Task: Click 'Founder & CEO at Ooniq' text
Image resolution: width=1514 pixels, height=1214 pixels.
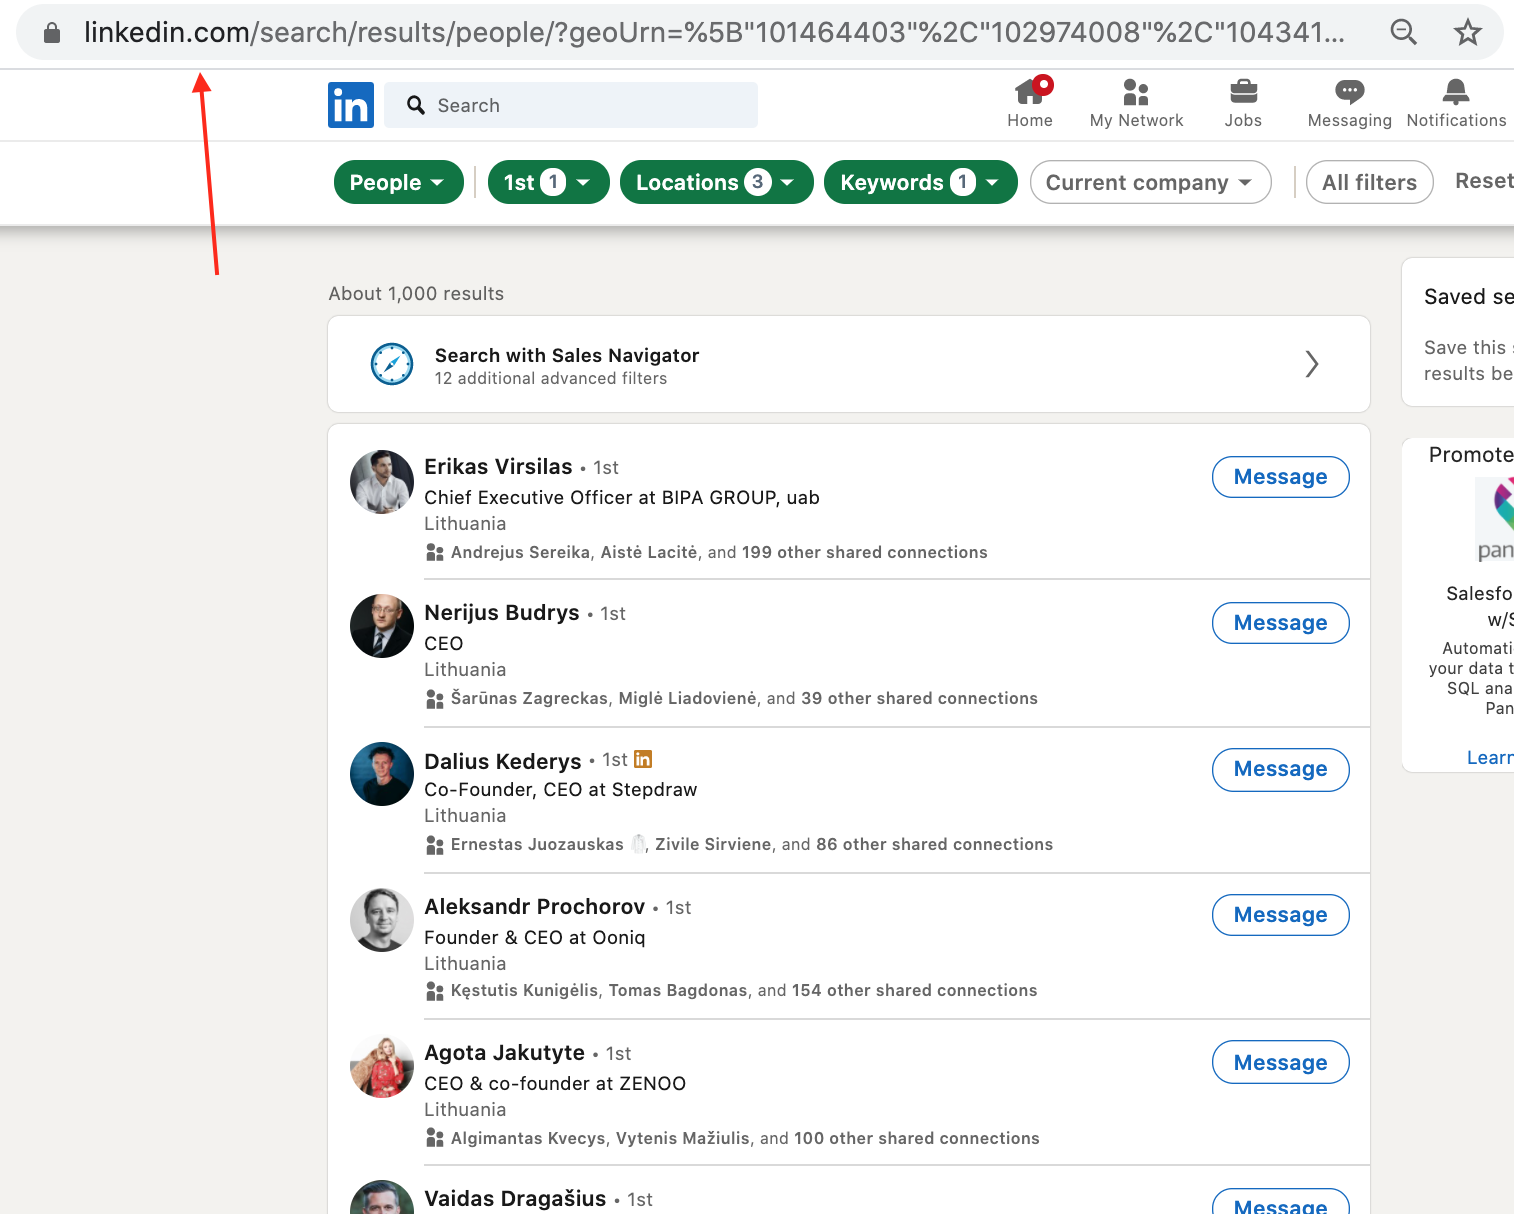Action: [x=534, y=937]
